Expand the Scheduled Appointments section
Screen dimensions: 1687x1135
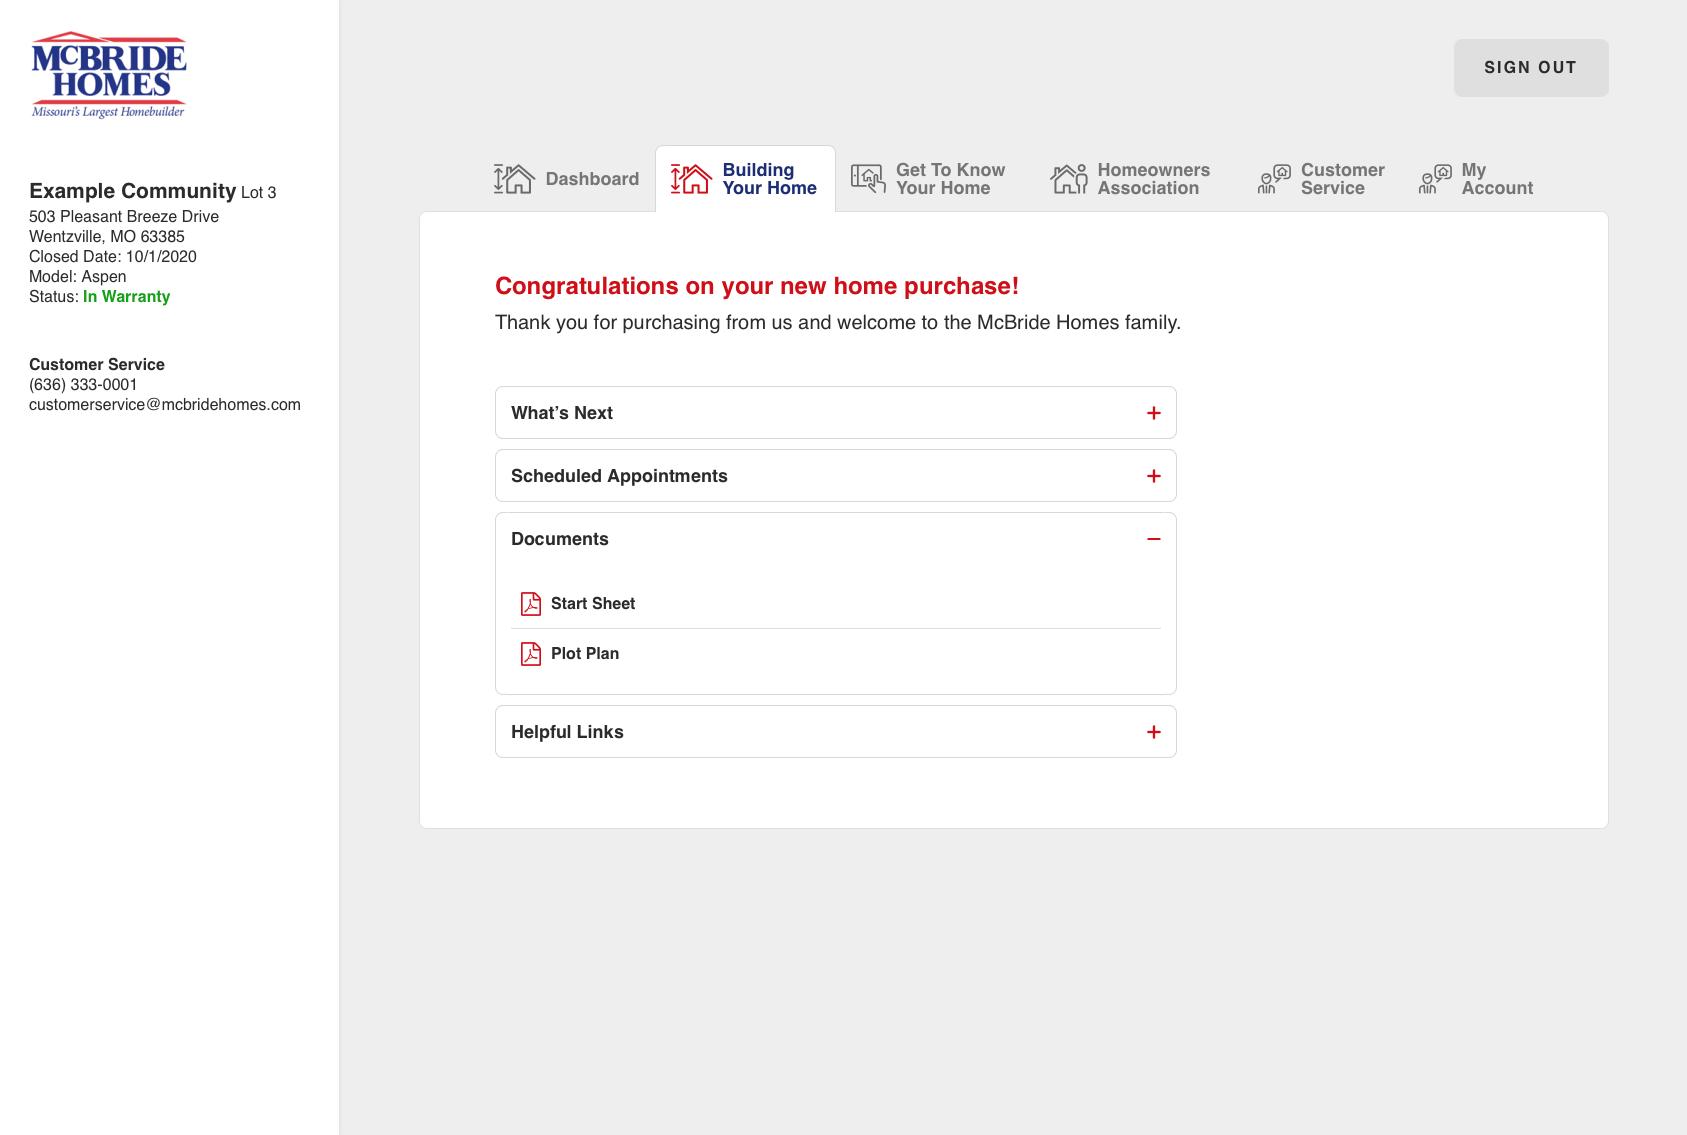[x=836, y=476]
